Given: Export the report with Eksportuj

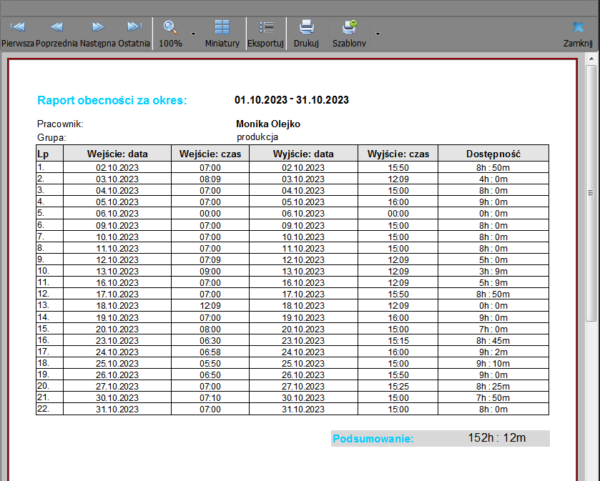Looking at the screenshot, I should tap(266, 32).
